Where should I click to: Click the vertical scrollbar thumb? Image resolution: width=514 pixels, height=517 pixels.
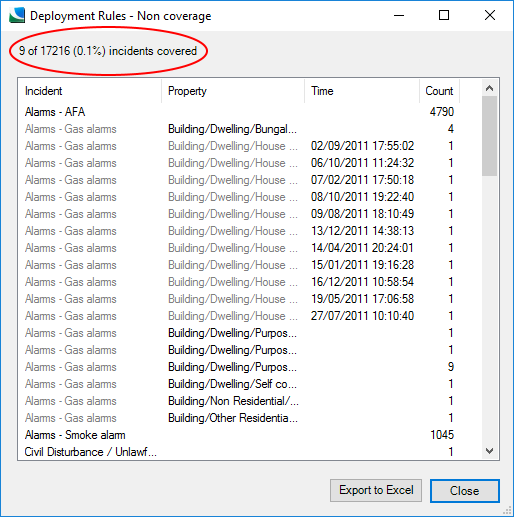click(x=489, y=136)
